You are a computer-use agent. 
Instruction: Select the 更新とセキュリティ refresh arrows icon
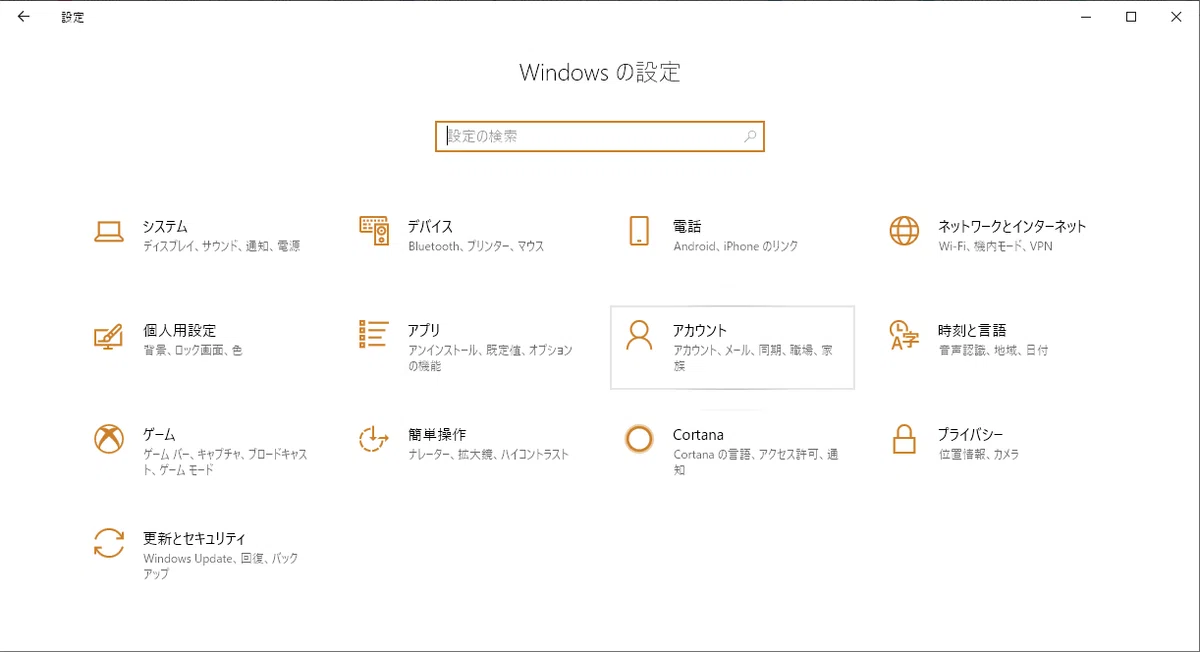pyautogui.click(x=108, y=543)
